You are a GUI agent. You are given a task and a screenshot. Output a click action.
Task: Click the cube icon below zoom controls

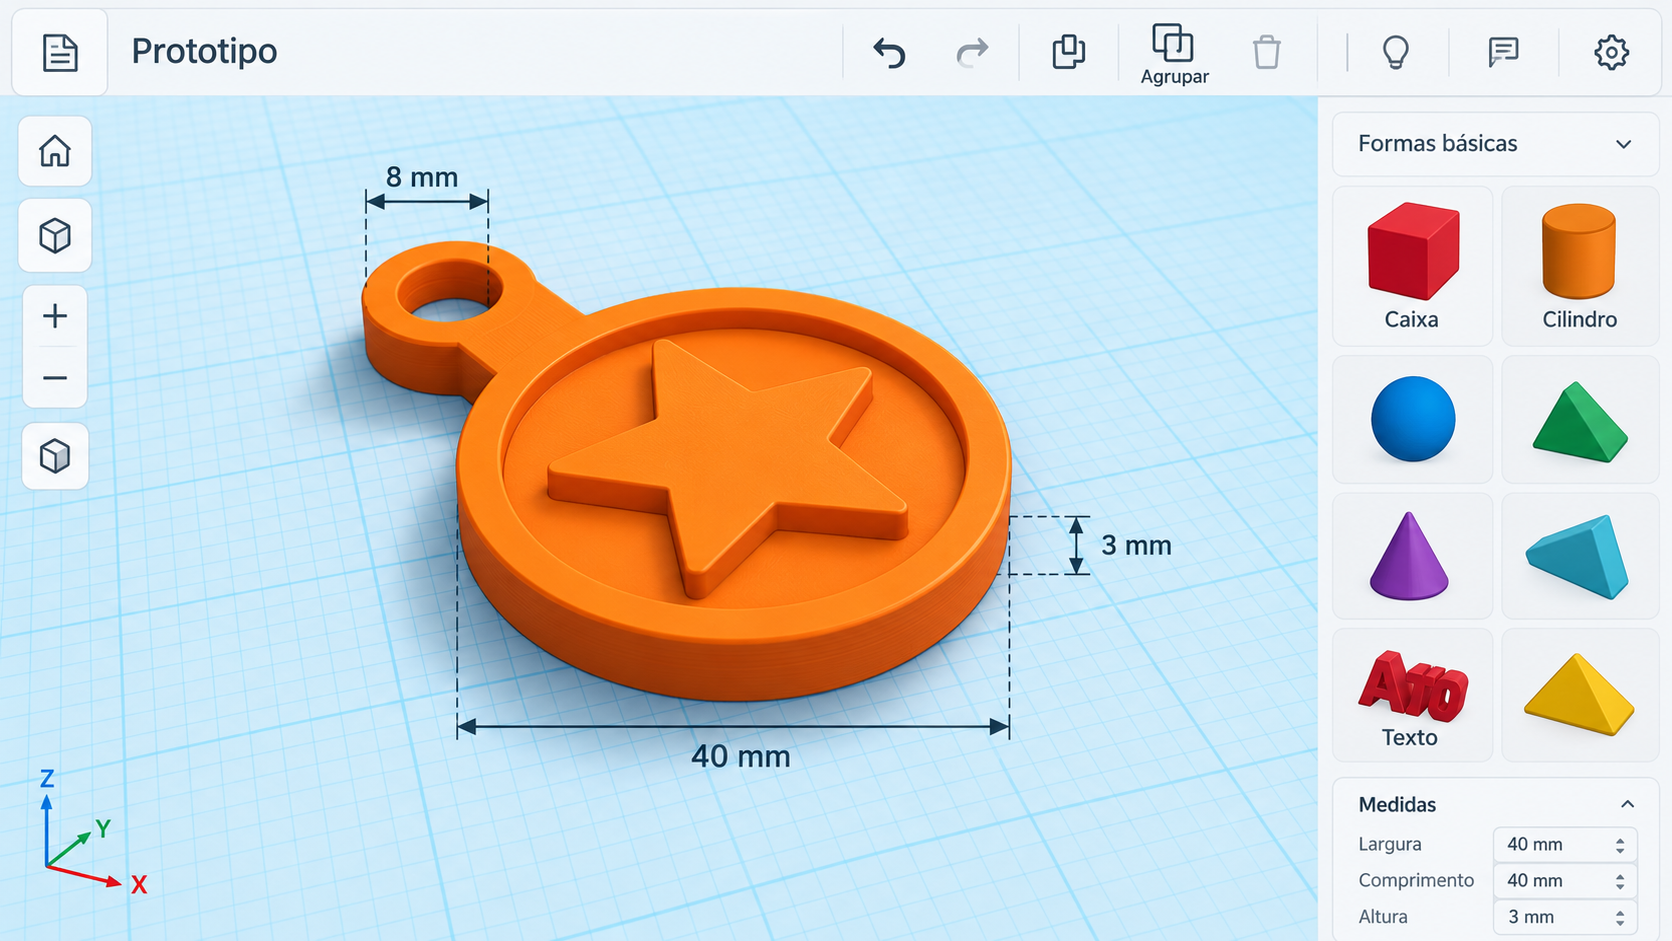[55, 456]
